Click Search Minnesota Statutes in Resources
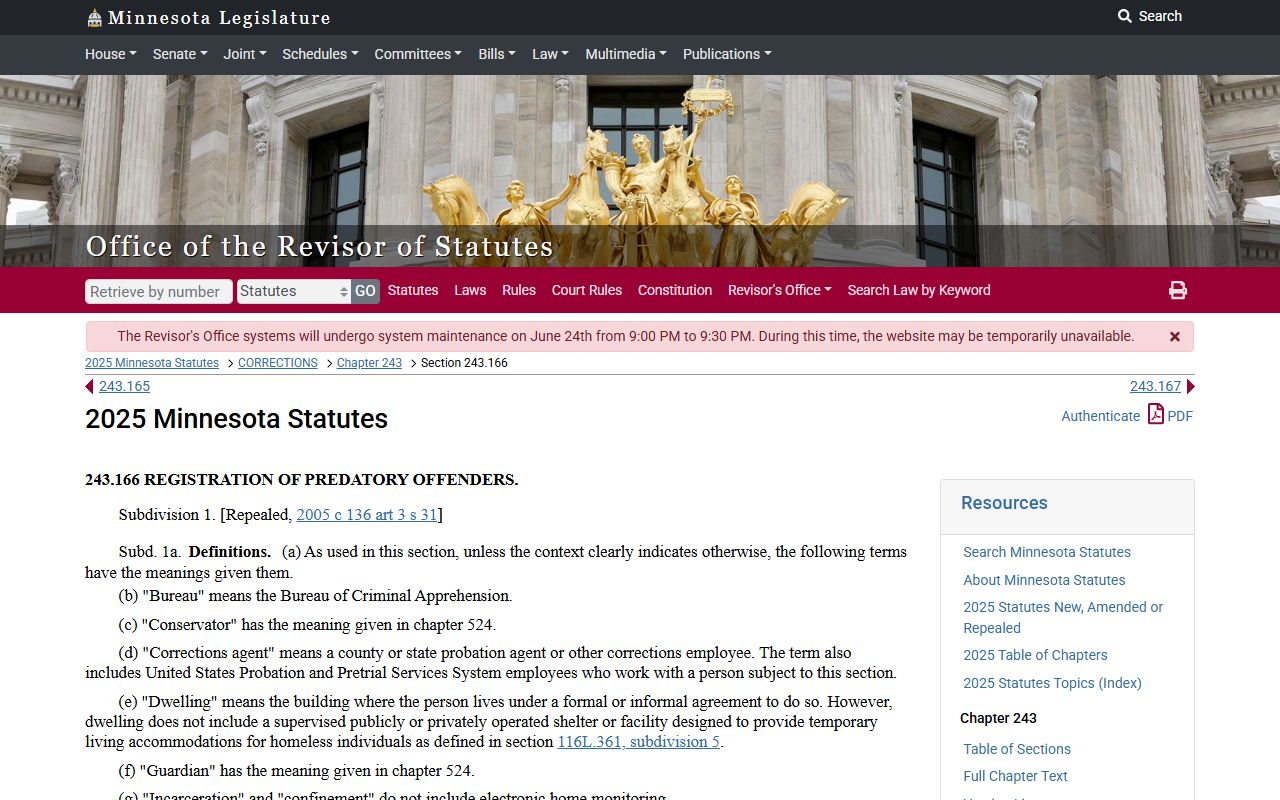1280x800 pixels. [1047, 552]
